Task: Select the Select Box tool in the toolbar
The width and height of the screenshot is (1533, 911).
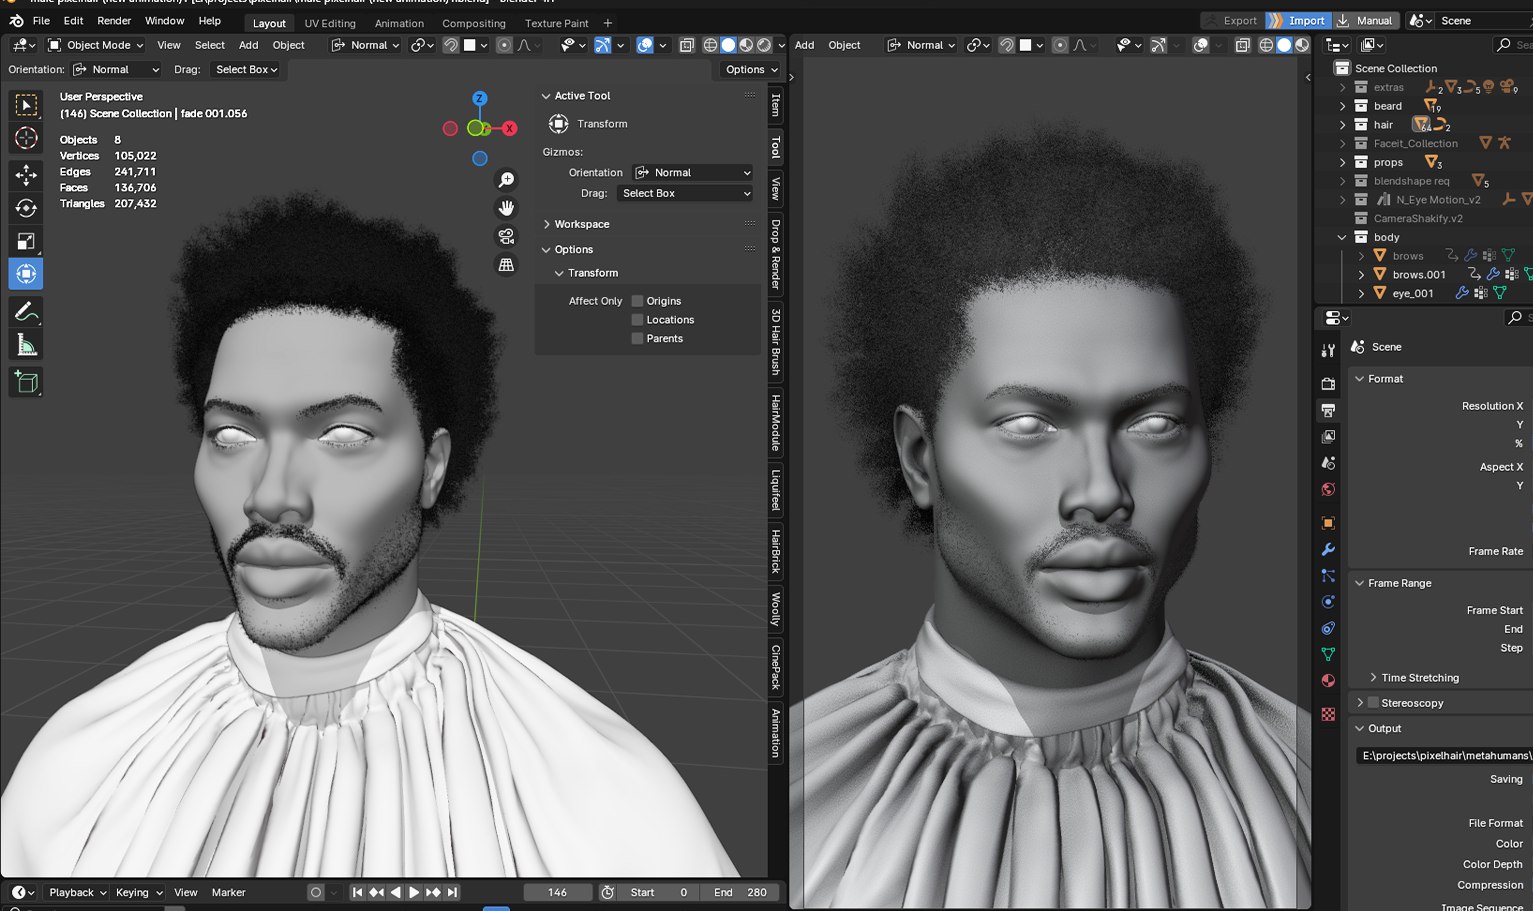Action: 26,105
